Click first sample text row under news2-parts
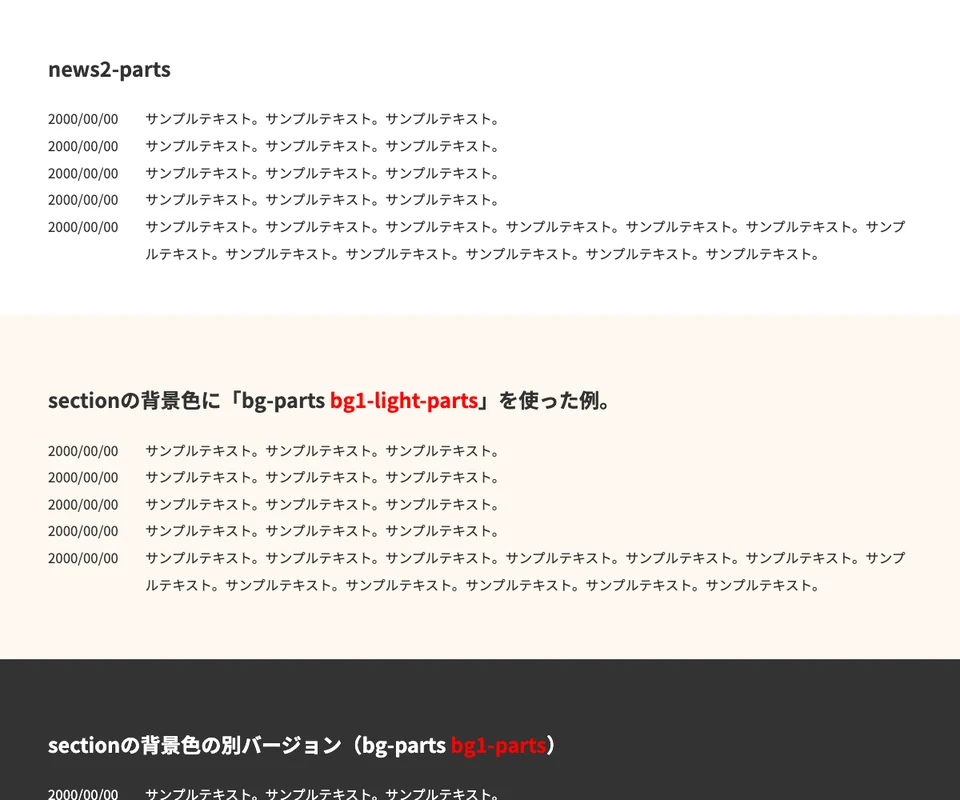Screen dimensions: 960x800 (x=322, y=119)
